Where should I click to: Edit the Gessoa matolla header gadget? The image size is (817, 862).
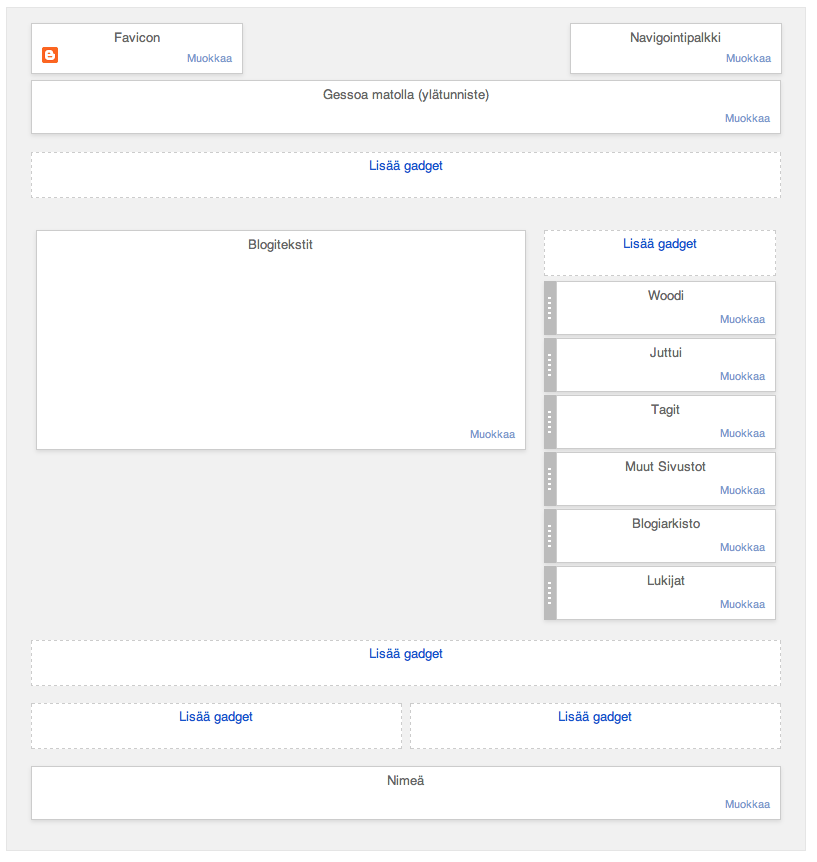(747, 118)
